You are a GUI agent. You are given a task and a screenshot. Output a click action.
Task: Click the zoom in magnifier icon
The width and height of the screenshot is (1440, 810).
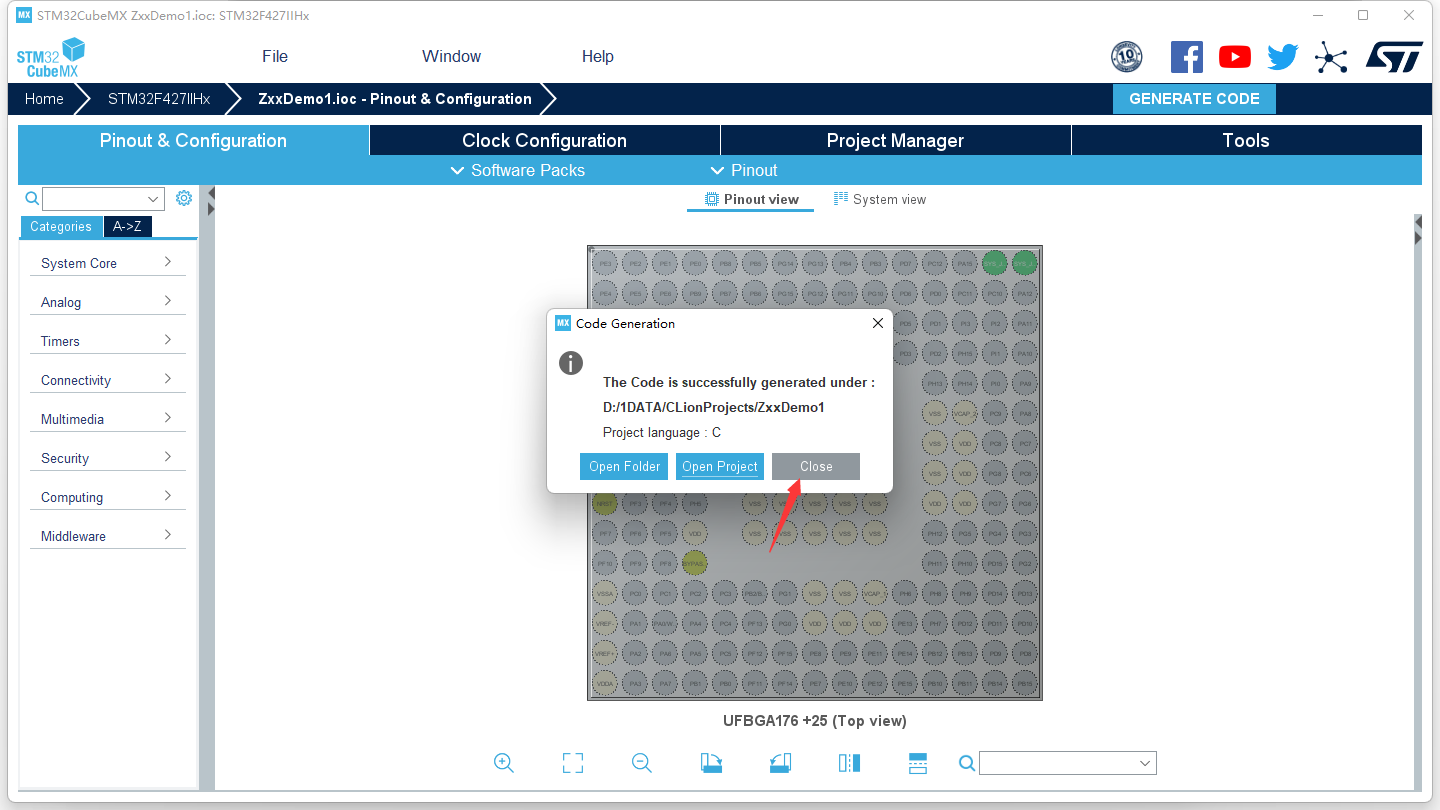[504, 763]
